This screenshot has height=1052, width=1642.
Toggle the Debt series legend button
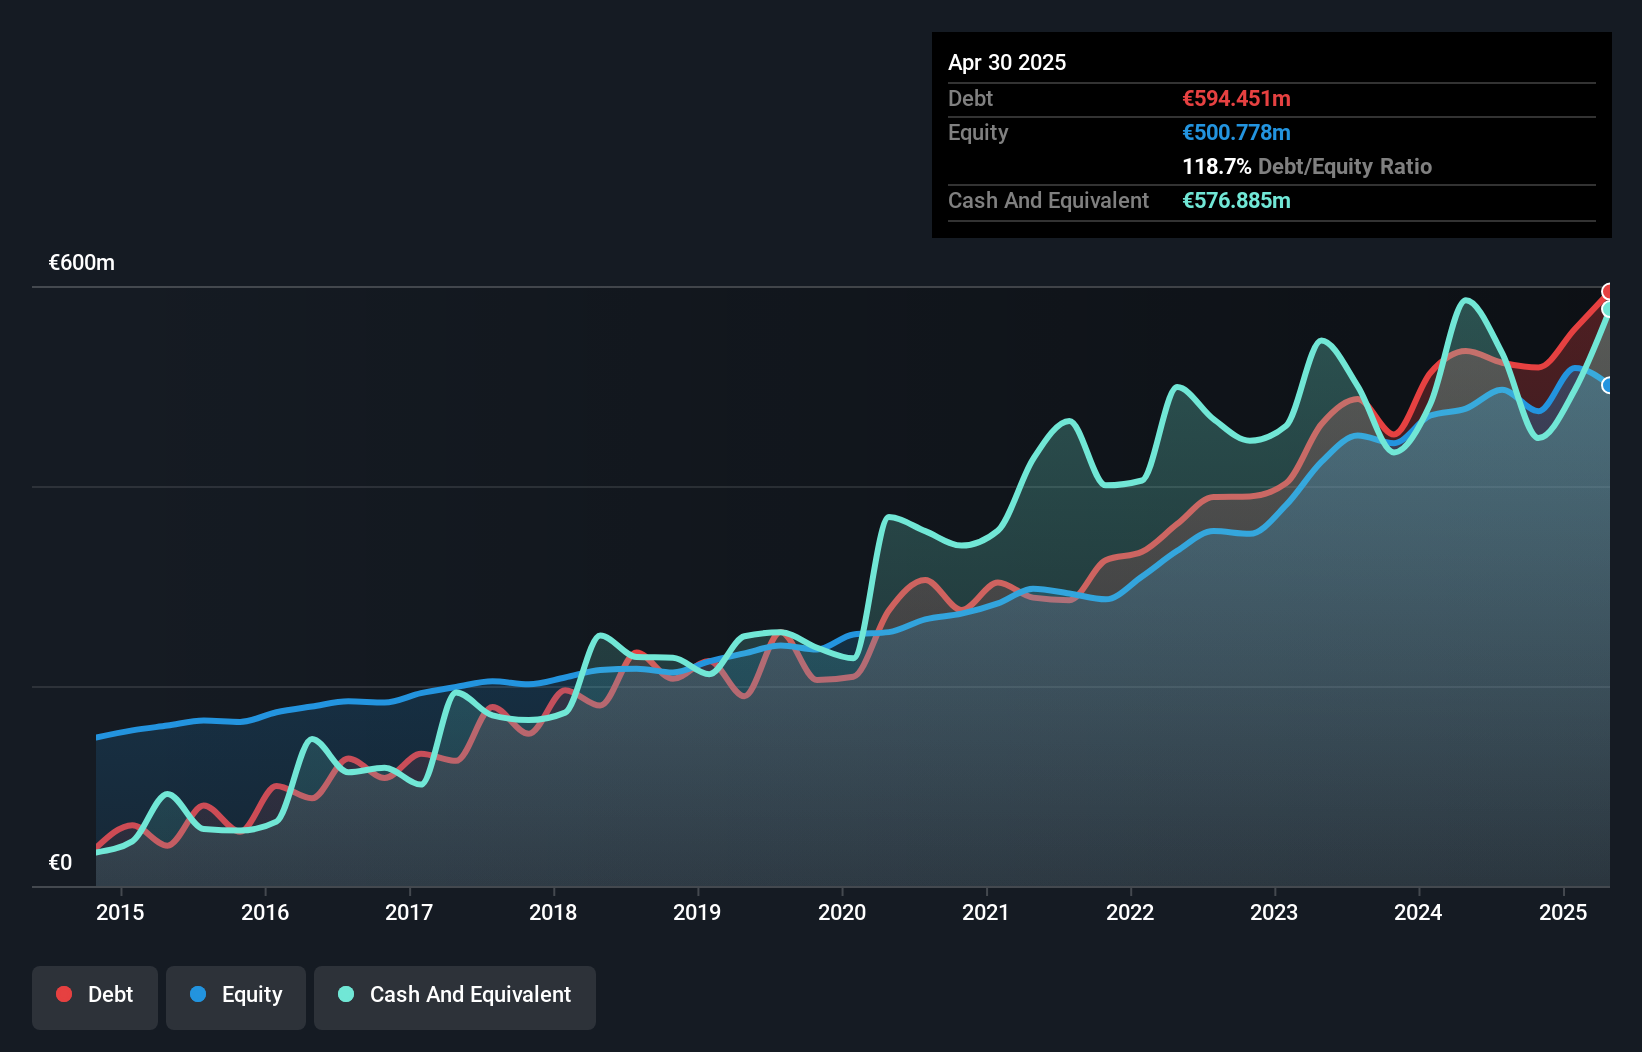click(x=95, y=995)
